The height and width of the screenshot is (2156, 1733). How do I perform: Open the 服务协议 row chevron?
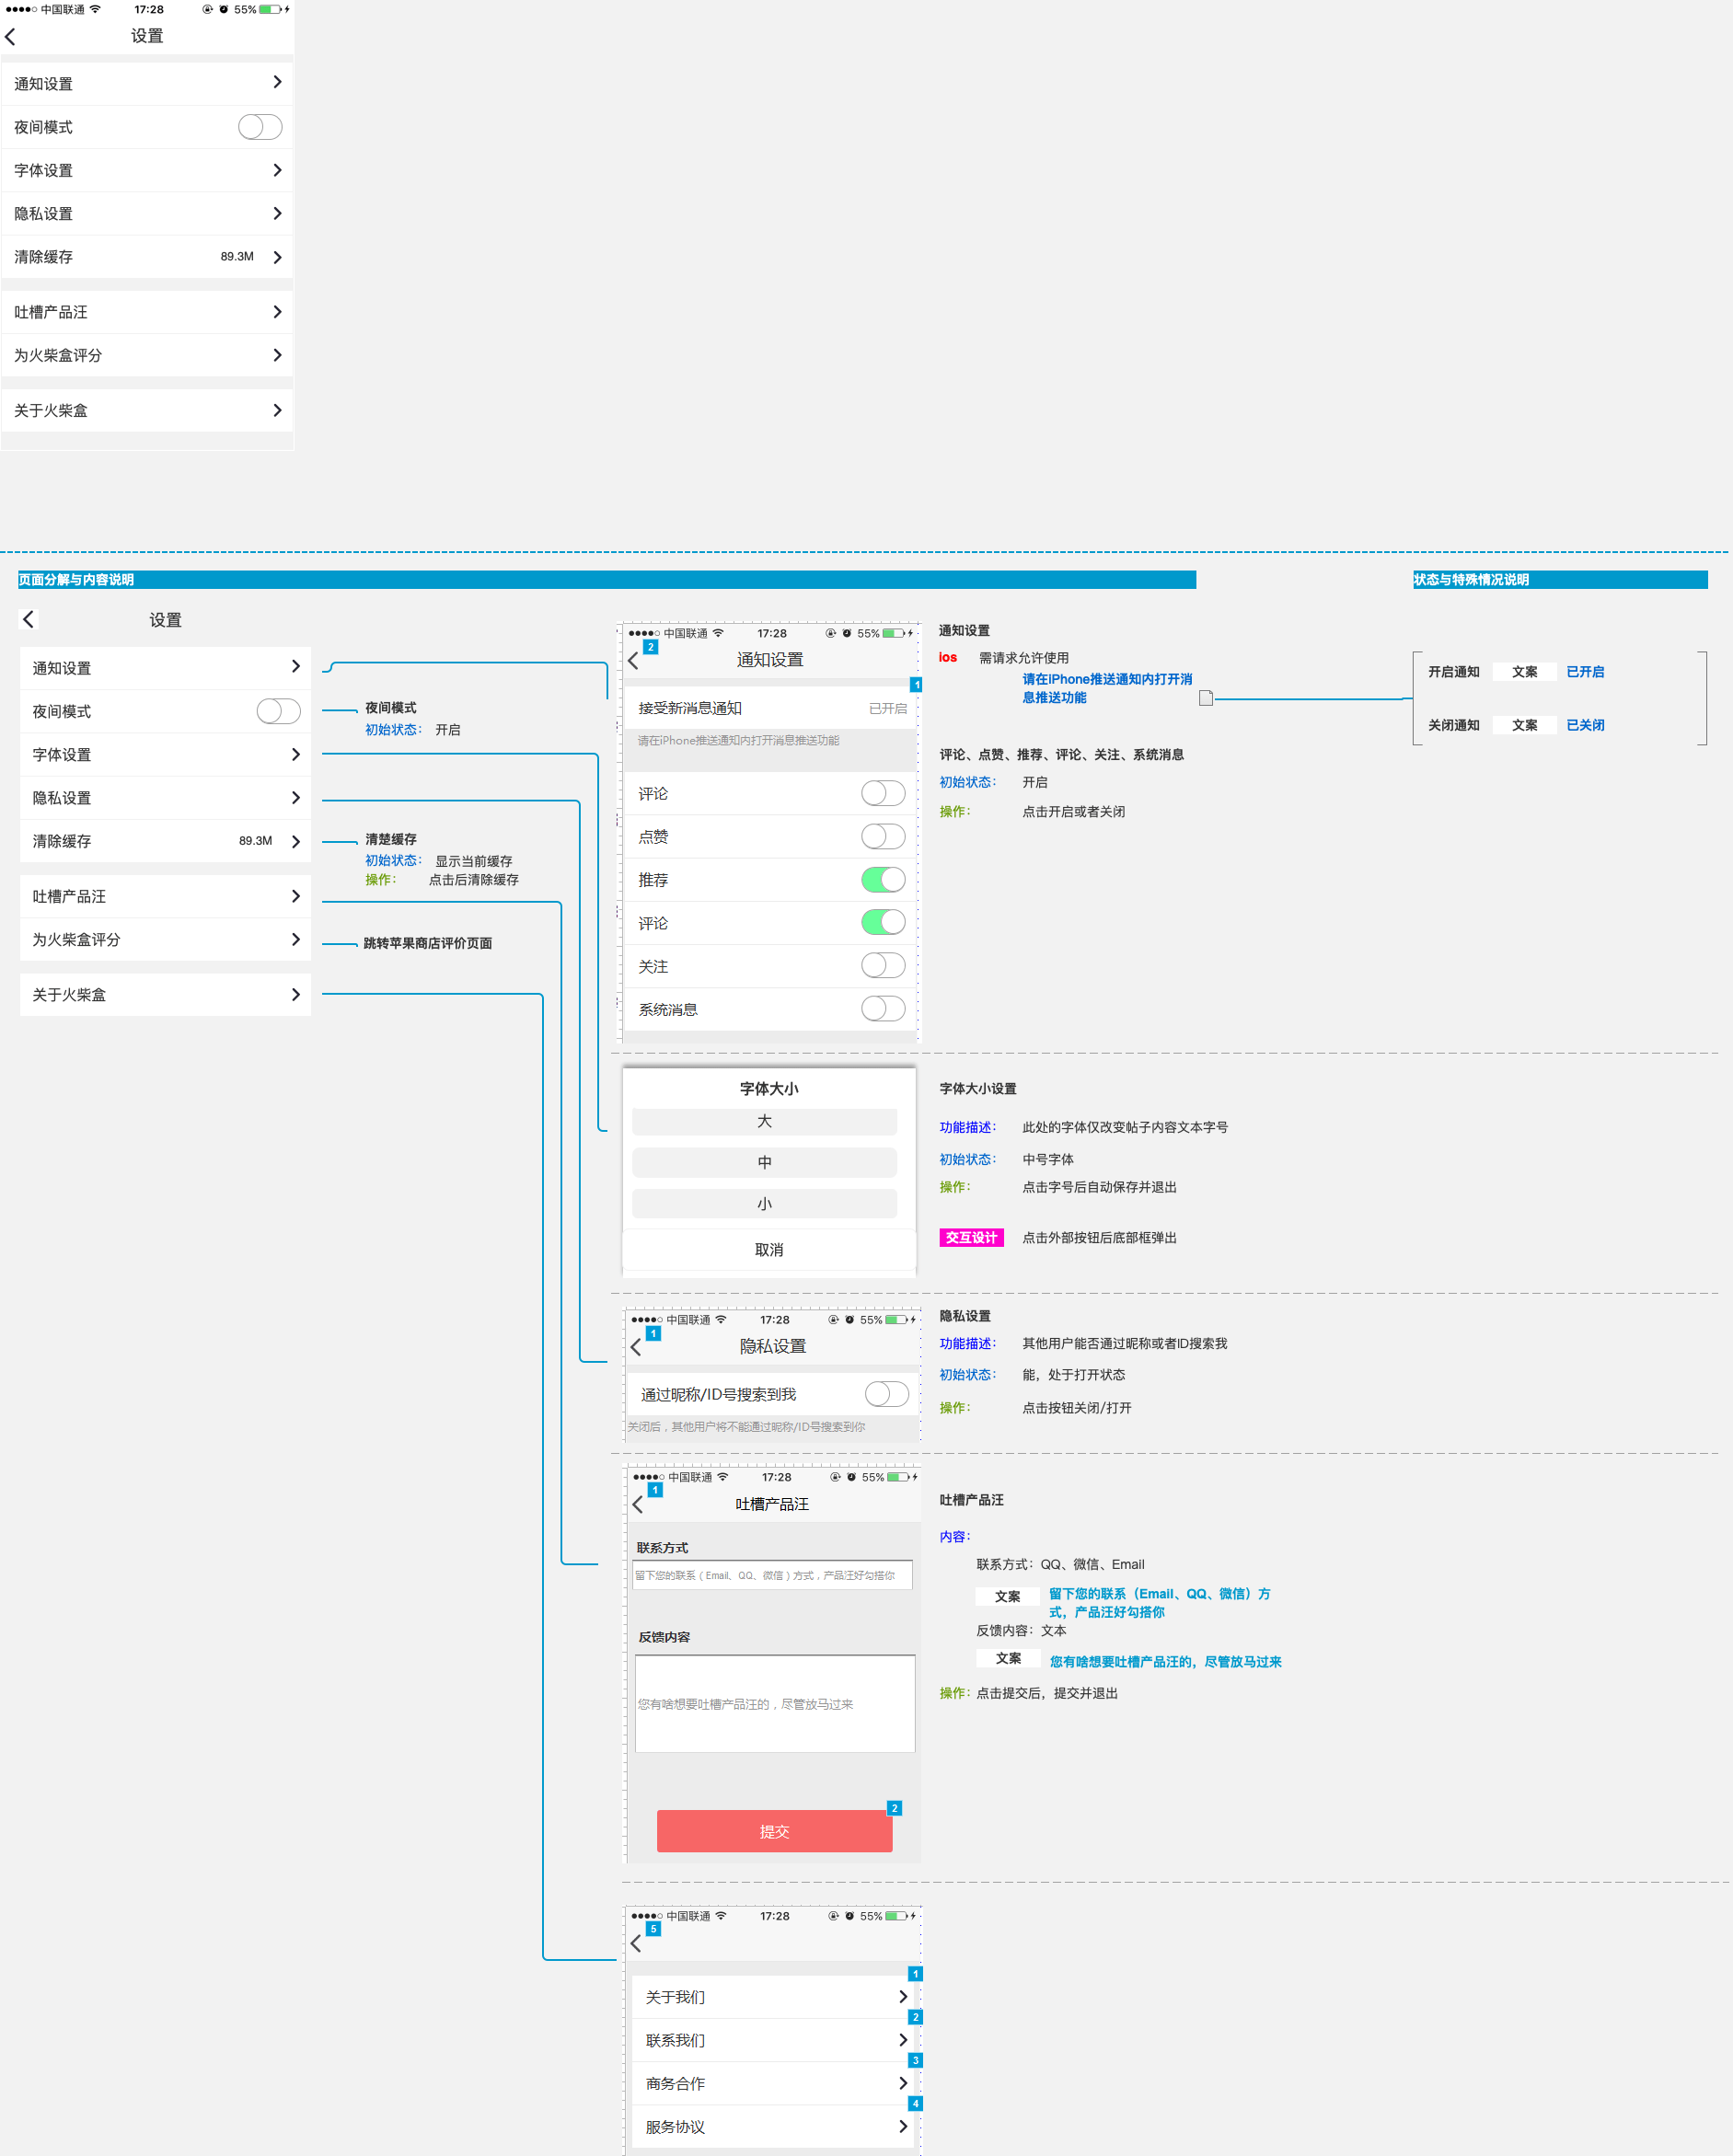point(903,2126)
